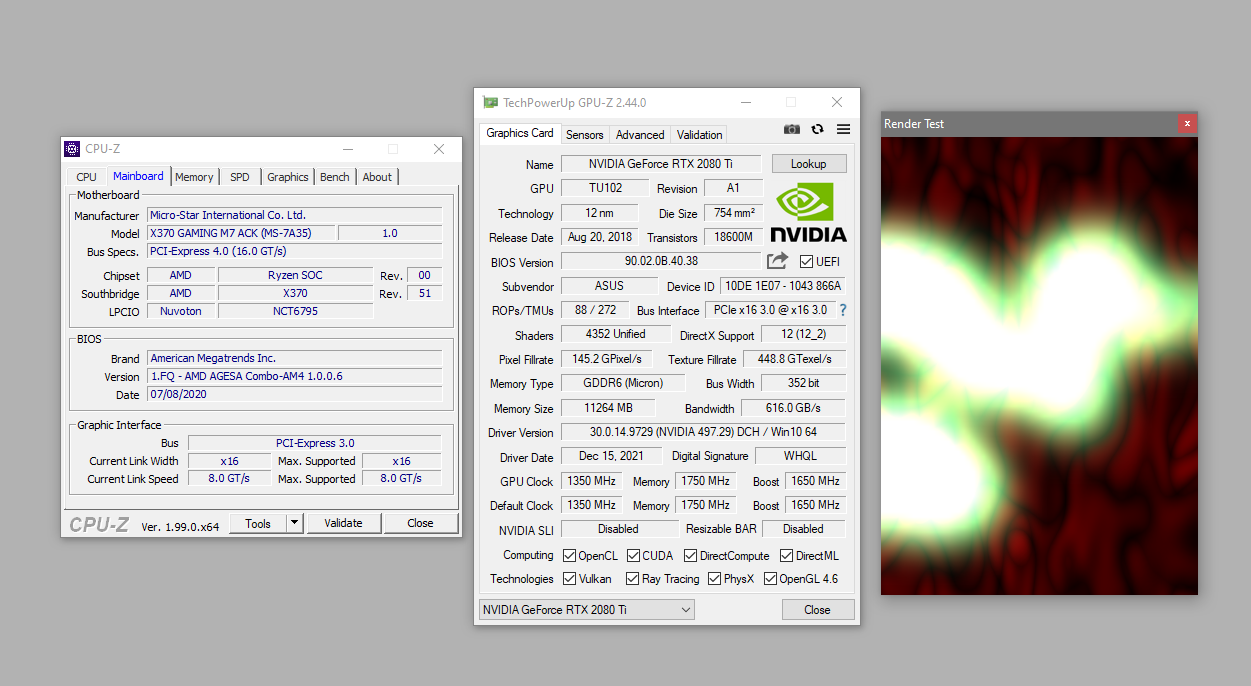Viewport: 1251px width, 686px height.
Task: Click the BIOS Date value 07/08/2020
Action: point(295,394)
